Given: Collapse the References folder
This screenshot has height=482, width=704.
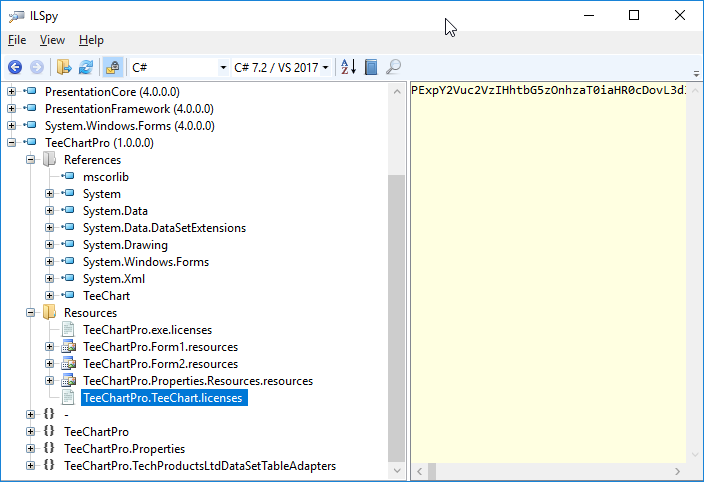Looking at the screenshot, I should click(31, 160).
